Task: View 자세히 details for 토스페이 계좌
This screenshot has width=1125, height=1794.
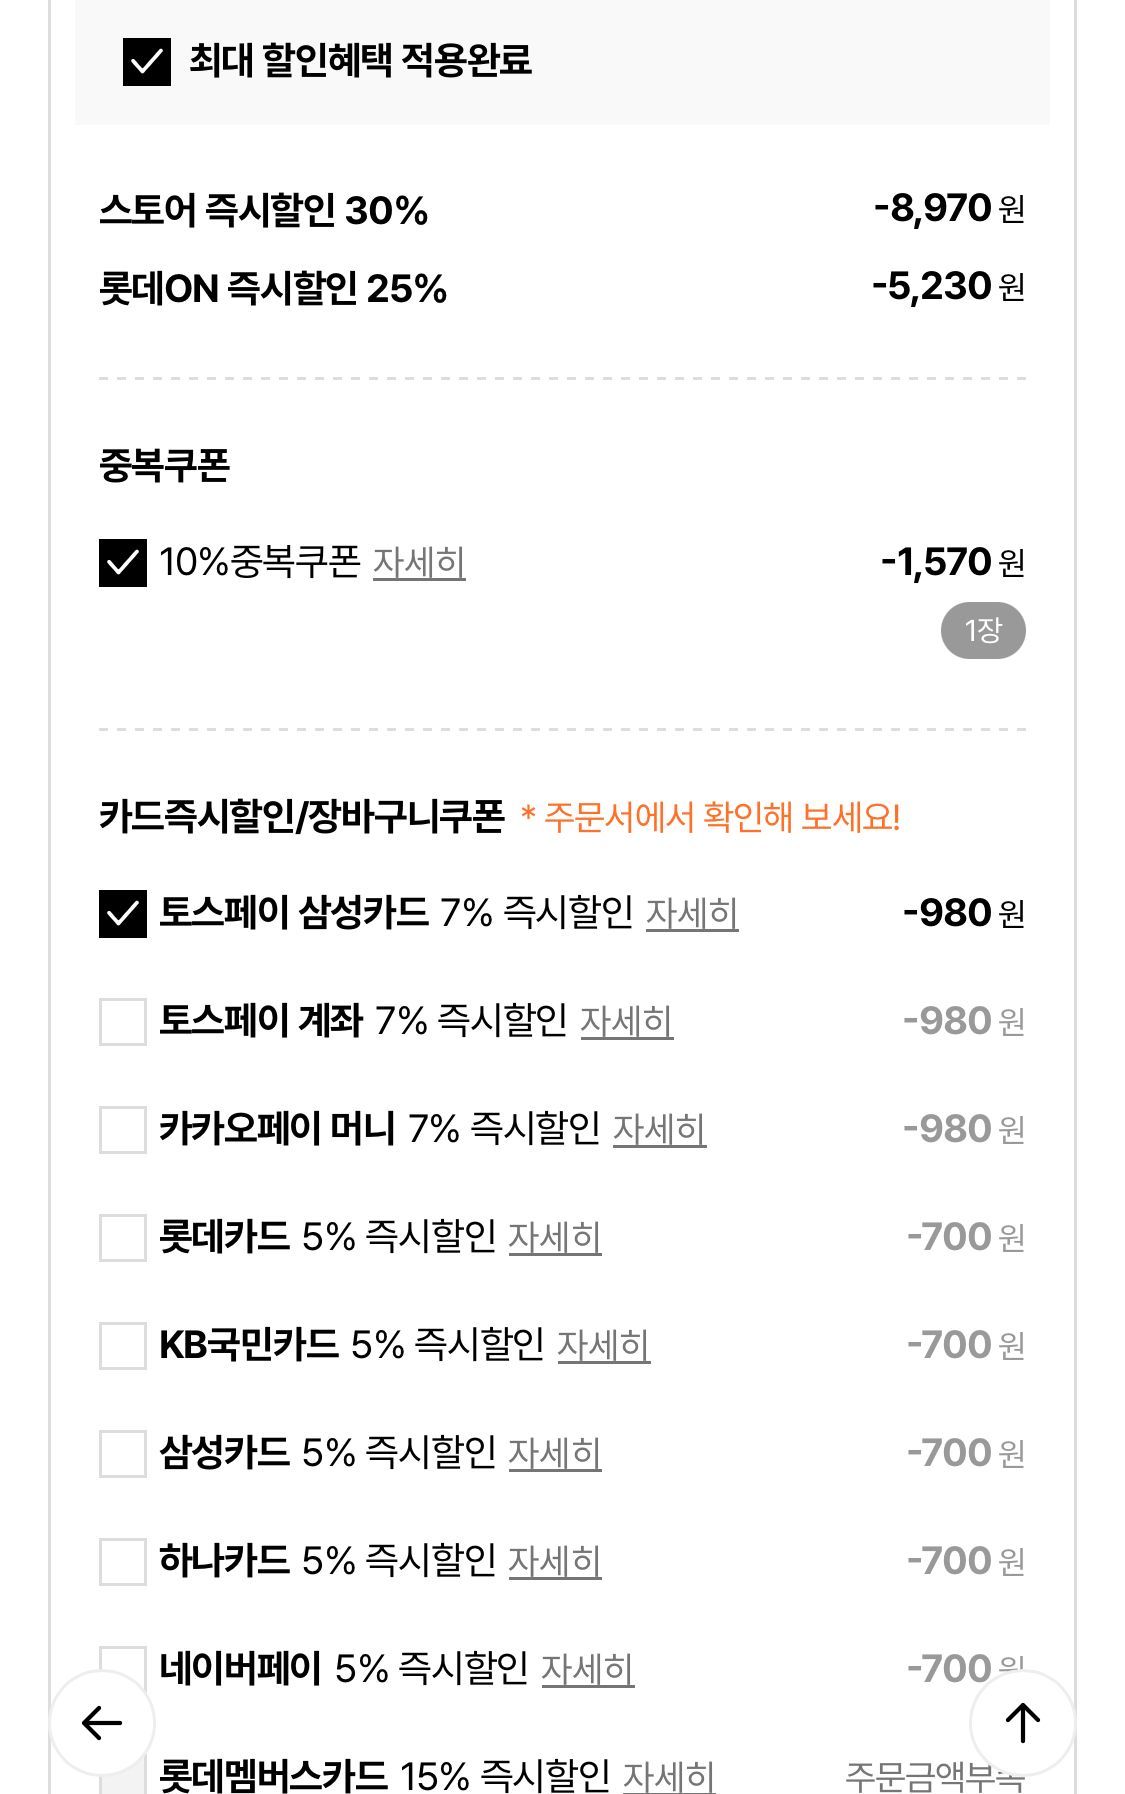Action: pos(626,1021)
